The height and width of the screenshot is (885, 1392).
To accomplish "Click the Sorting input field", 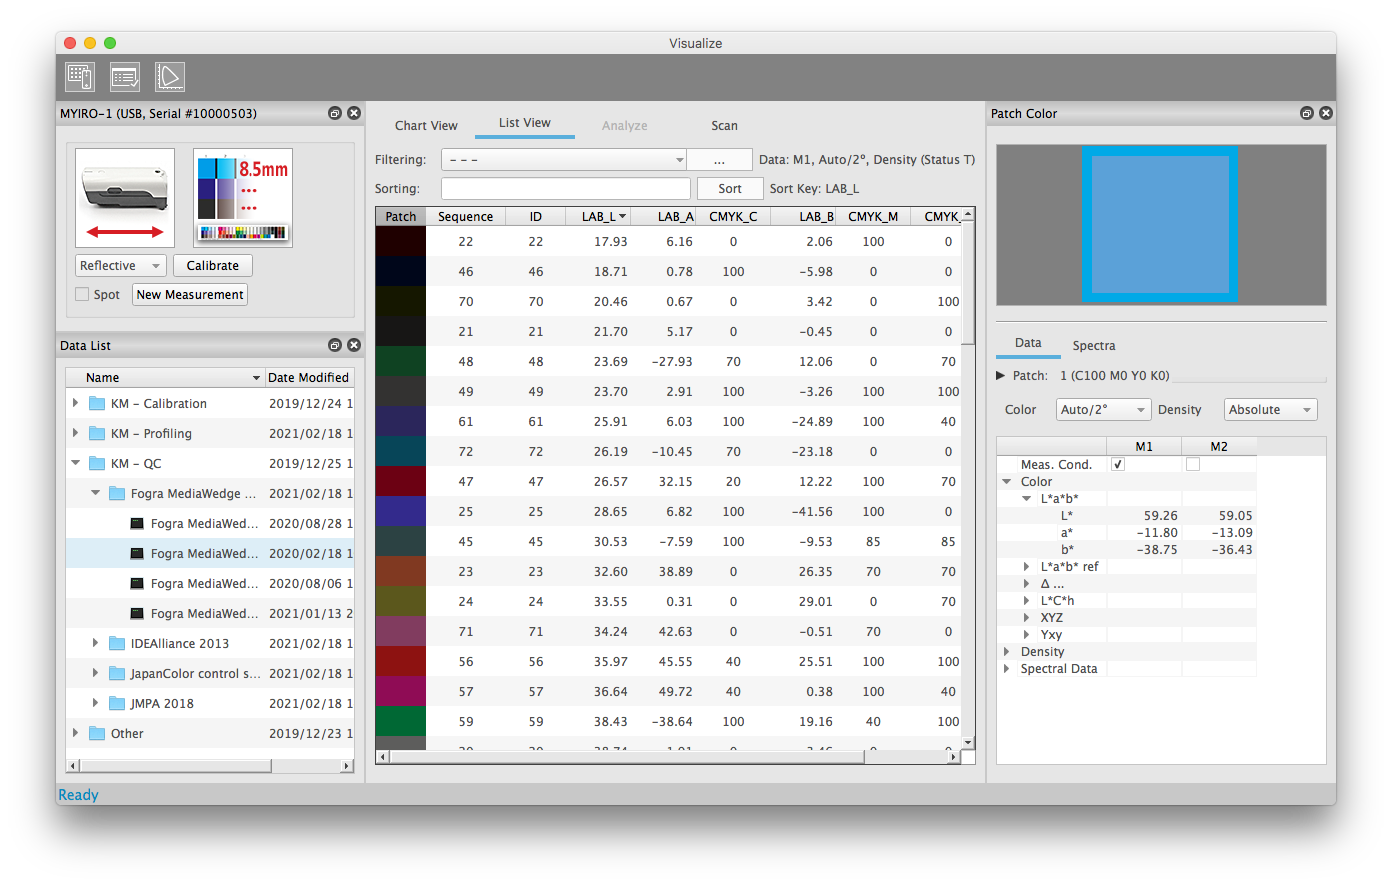I will coord(565,189).
